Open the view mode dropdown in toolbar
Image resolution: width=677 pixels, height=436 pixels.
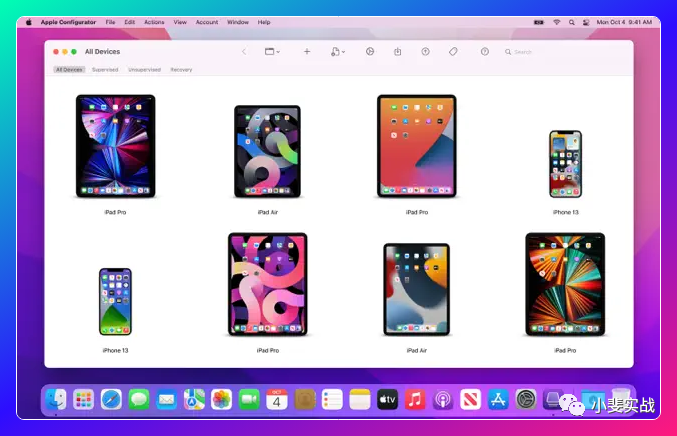272,51
